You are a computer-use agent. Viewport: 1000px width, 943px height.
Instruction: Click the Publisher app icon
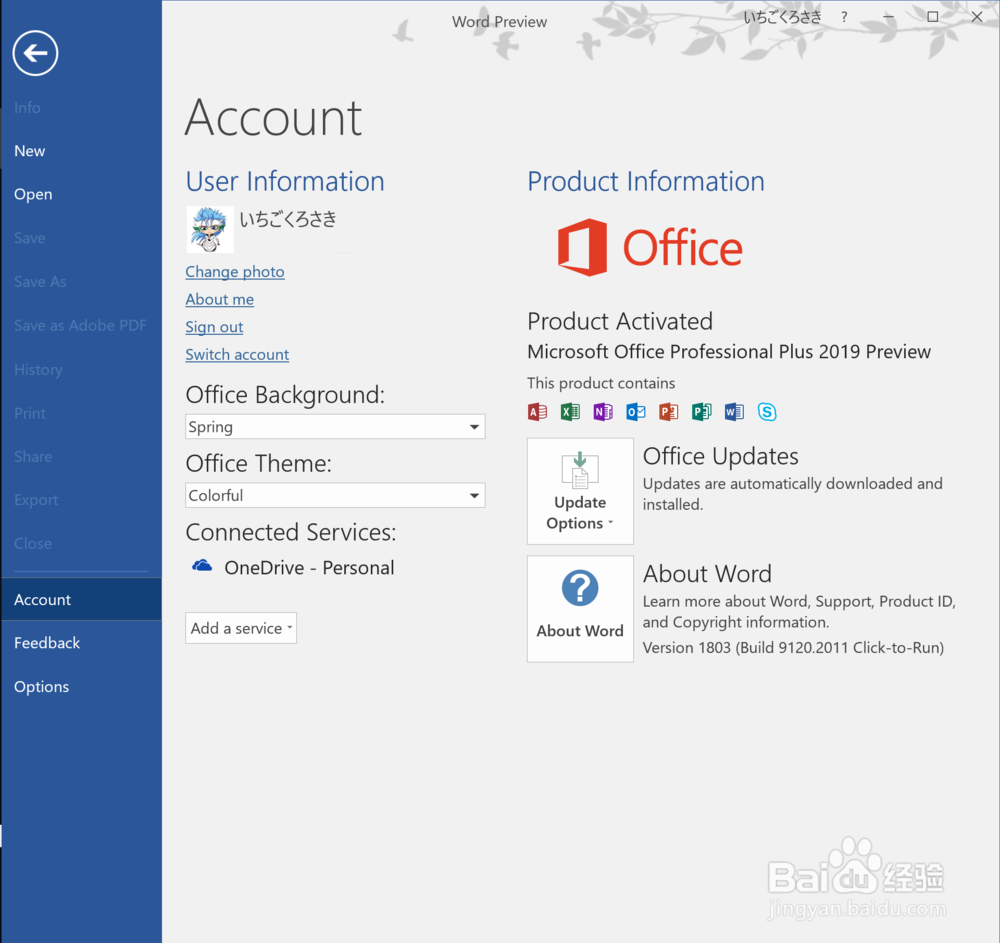tap(702, 412)
